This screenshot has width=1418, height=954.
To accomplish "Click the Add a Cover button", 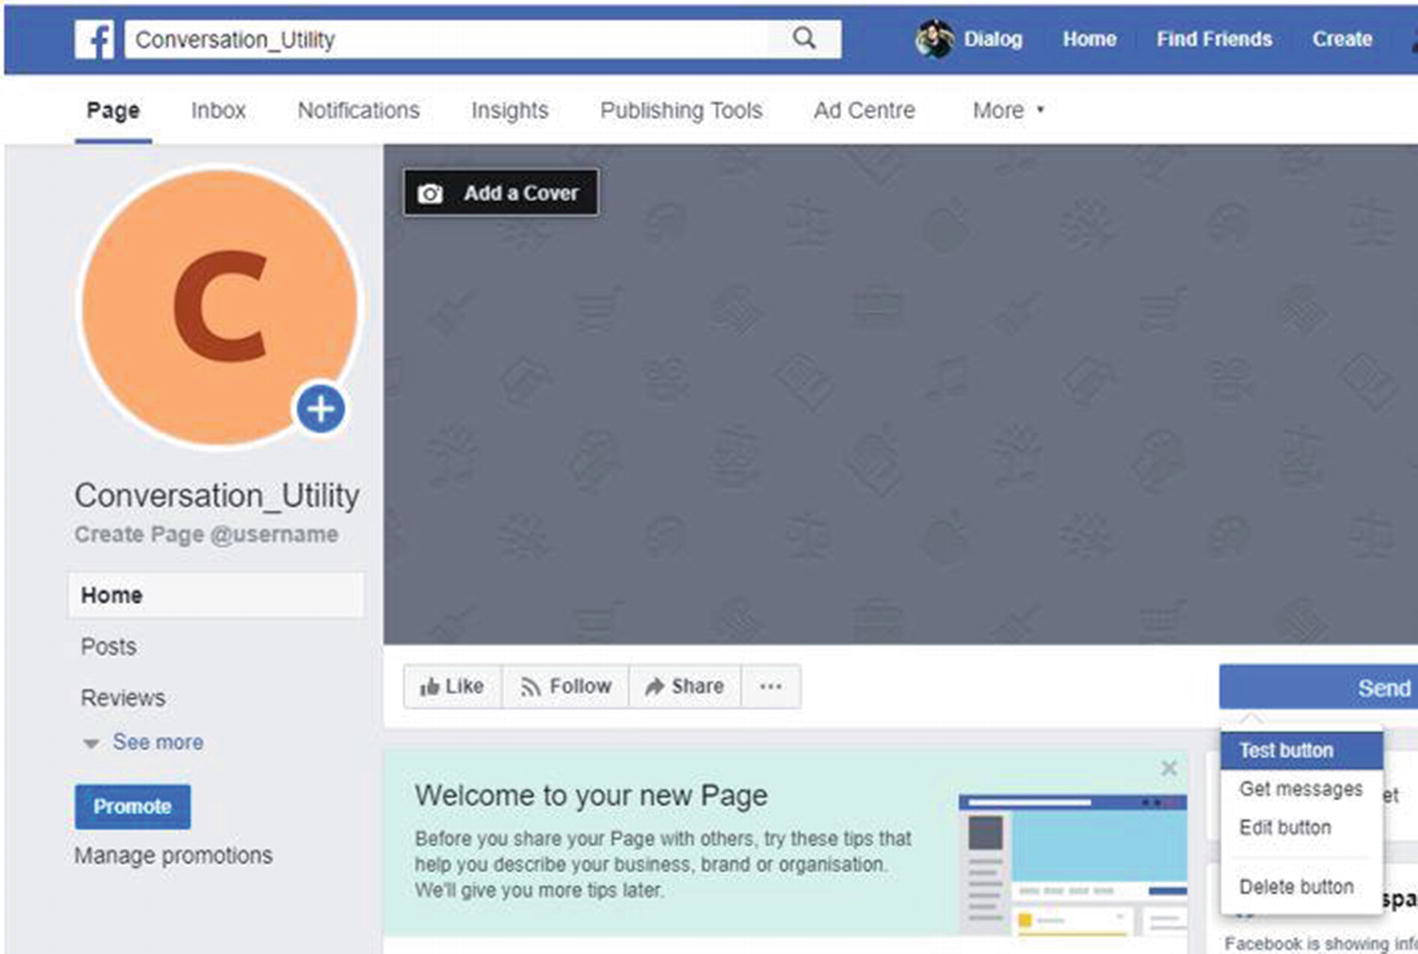I will click(501, 192).
